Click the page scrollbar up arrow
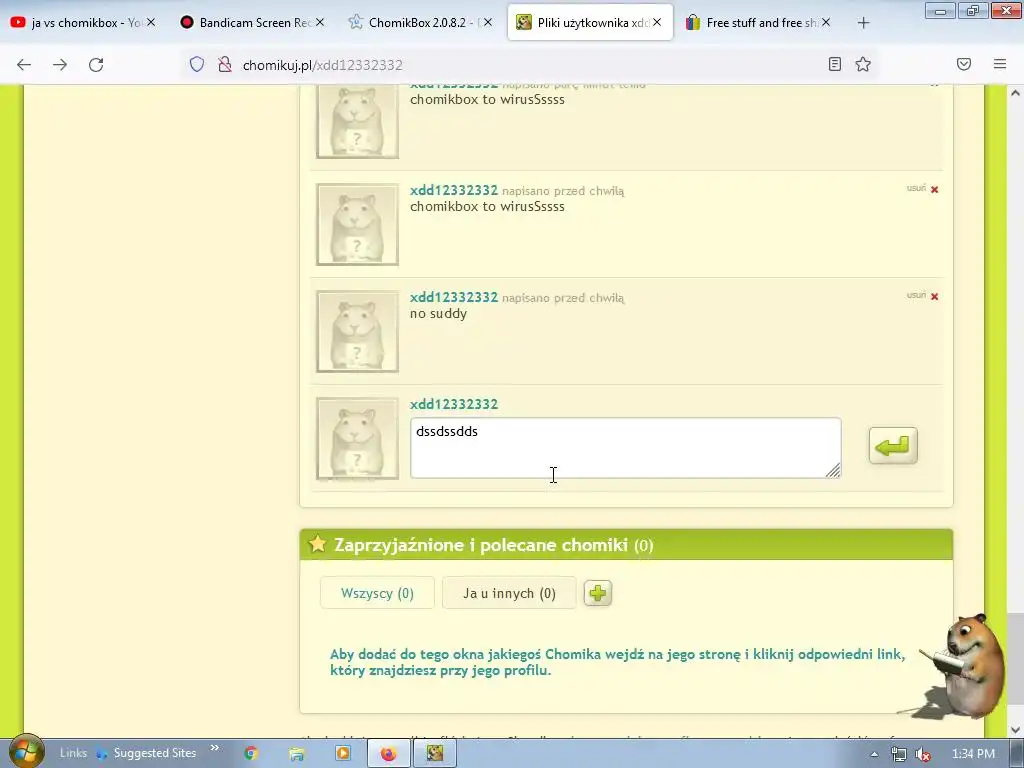 point(1015,93)
